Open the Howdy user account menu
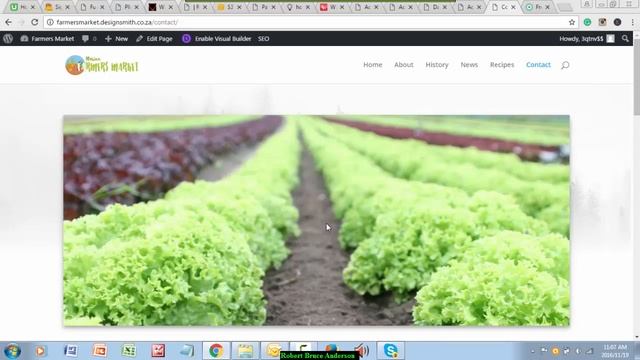This screenshot has height=360, width=640. click(587, 39)
